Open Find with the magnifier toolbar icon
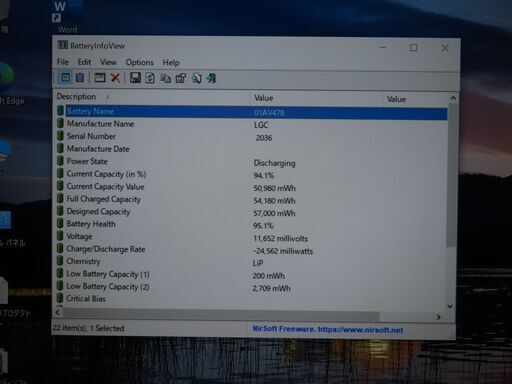The height and width of the screenshot is (384, 512). (x=196, y=78)
